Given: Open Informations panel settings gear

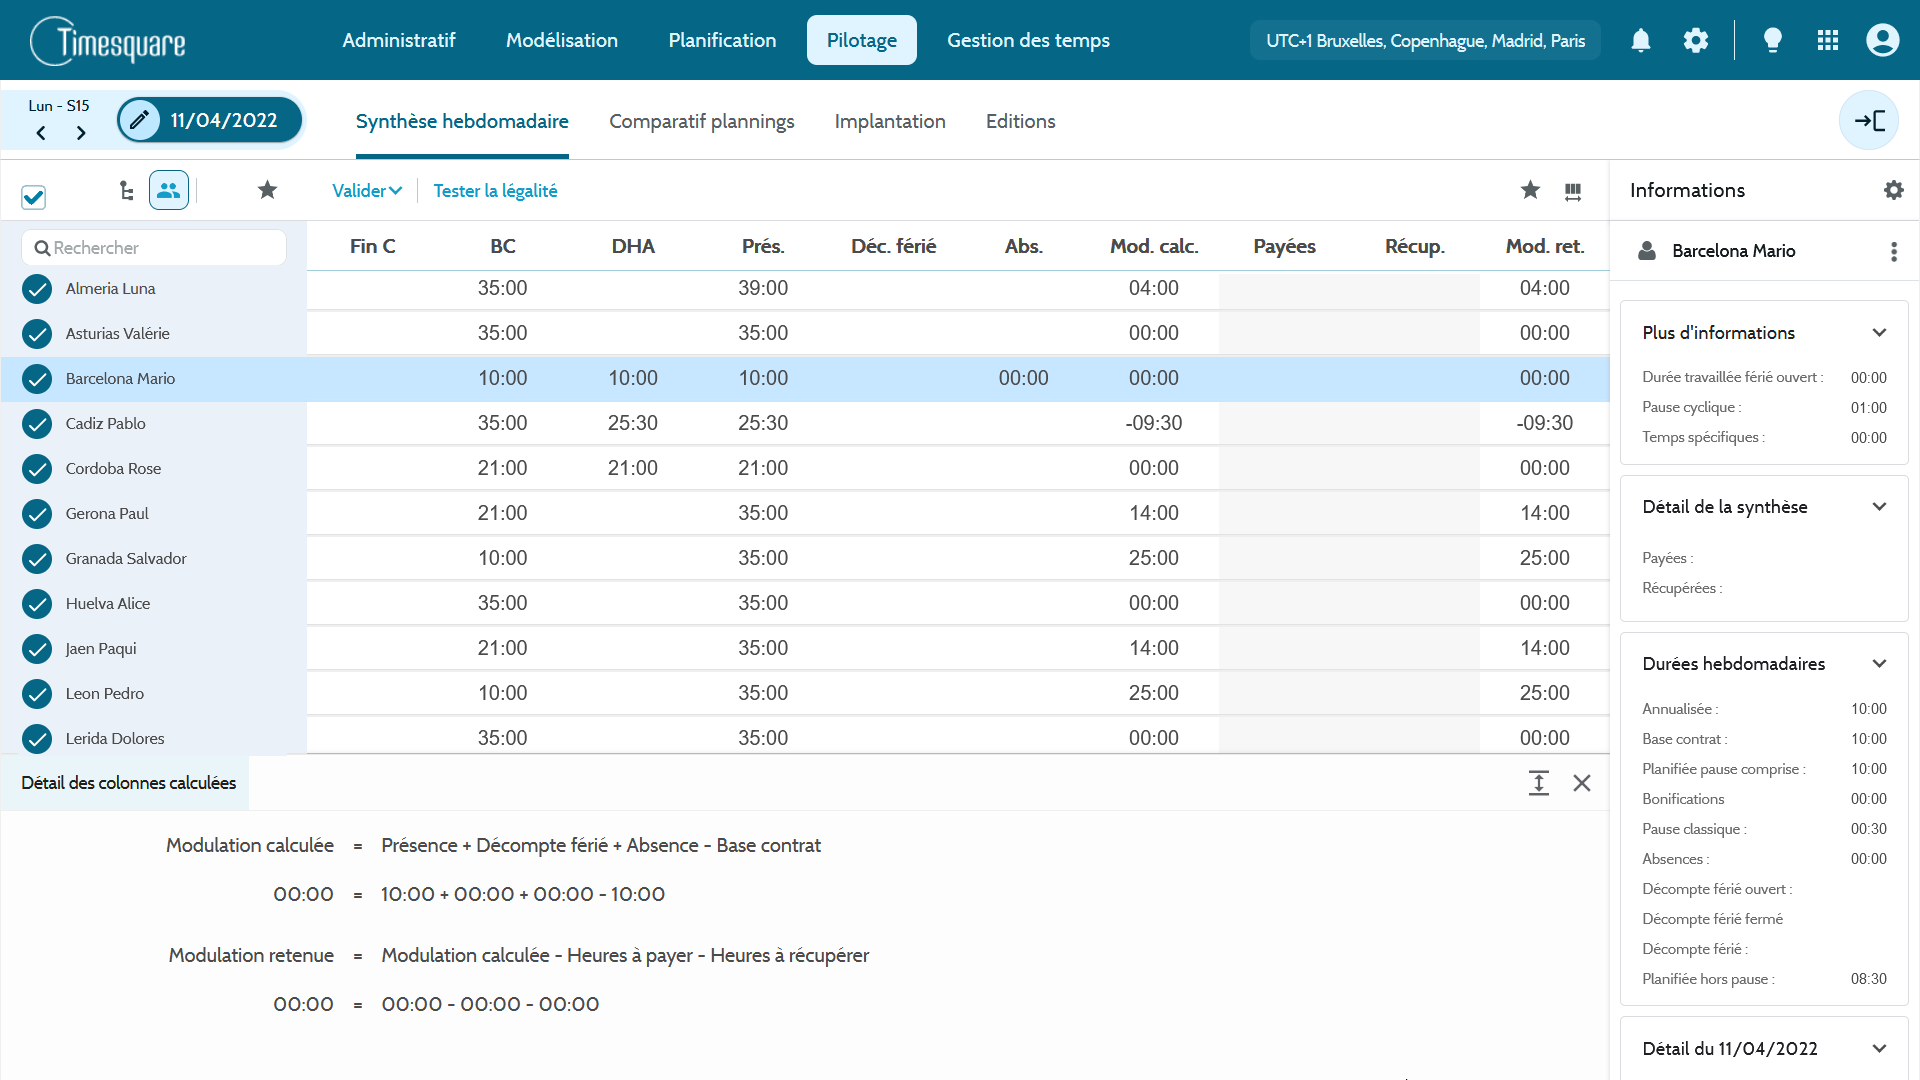Looking at the screenshot, I should (x=1893, y=190).
